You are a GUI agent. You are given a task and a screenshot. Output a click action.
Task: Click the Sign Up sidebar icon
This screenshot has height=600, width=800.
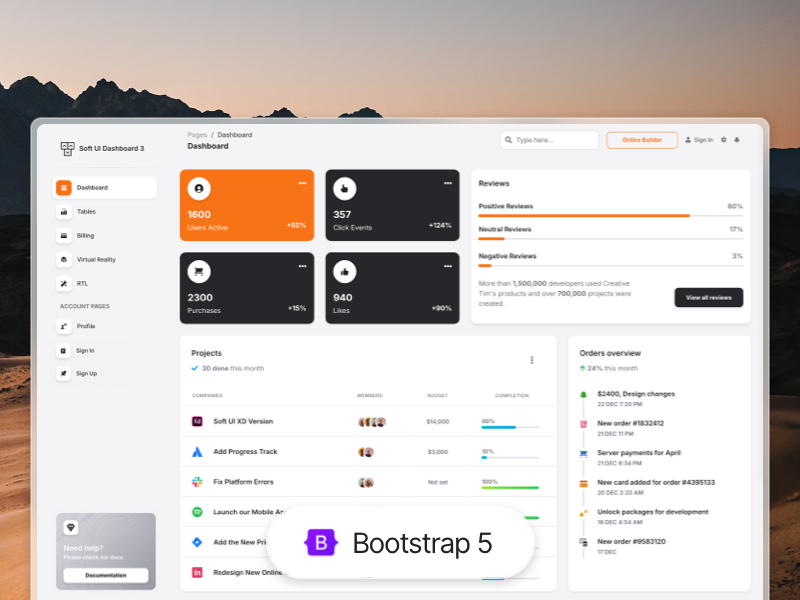[x=62, y=373]
